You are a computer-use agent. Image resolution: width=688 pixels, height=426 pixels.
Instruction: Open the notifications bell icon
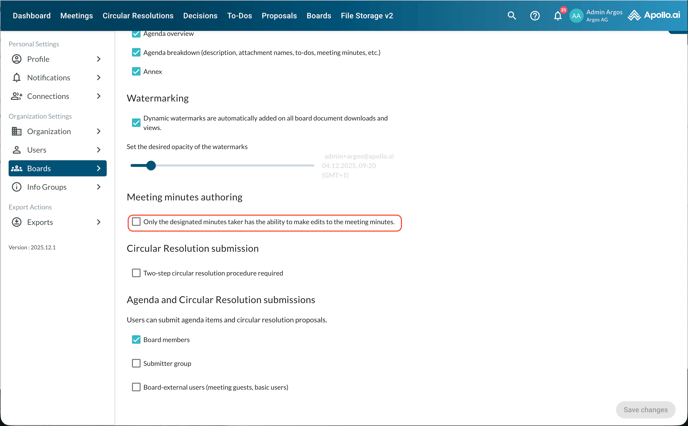click(558, 16)
